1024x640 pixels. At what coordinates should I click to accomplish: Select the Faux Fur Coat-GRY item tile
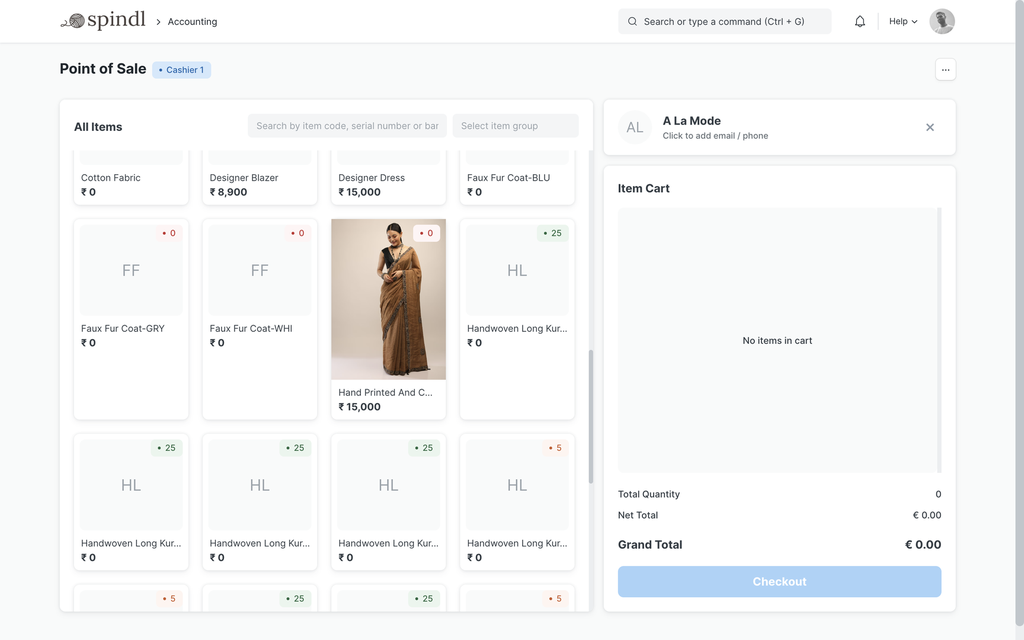point(131,318)
